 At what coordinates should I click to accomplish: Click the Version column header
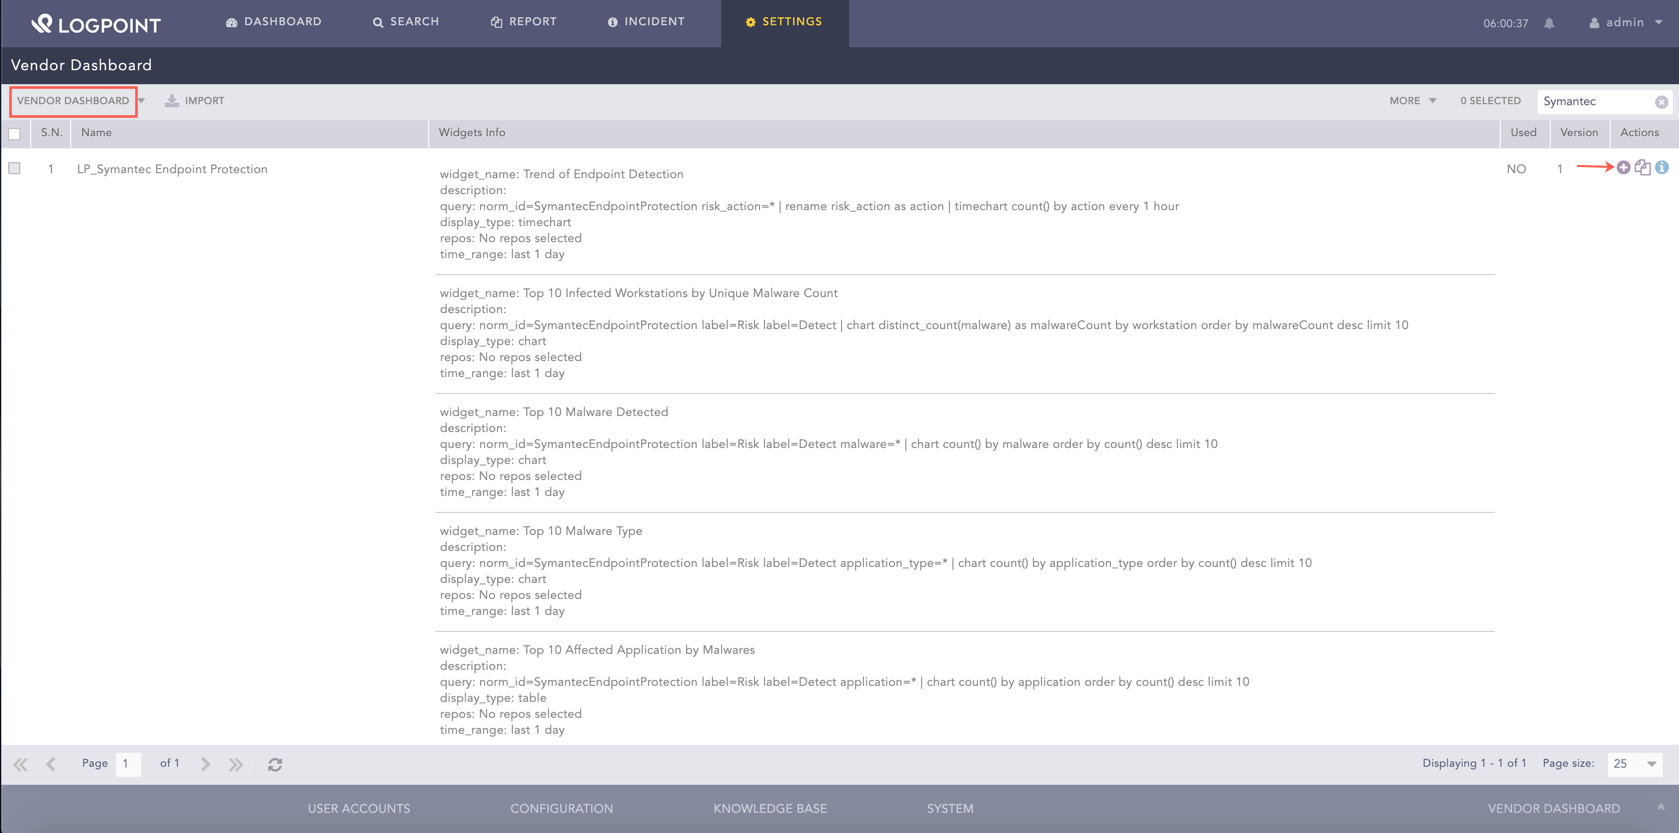(x=1579, y=133)
